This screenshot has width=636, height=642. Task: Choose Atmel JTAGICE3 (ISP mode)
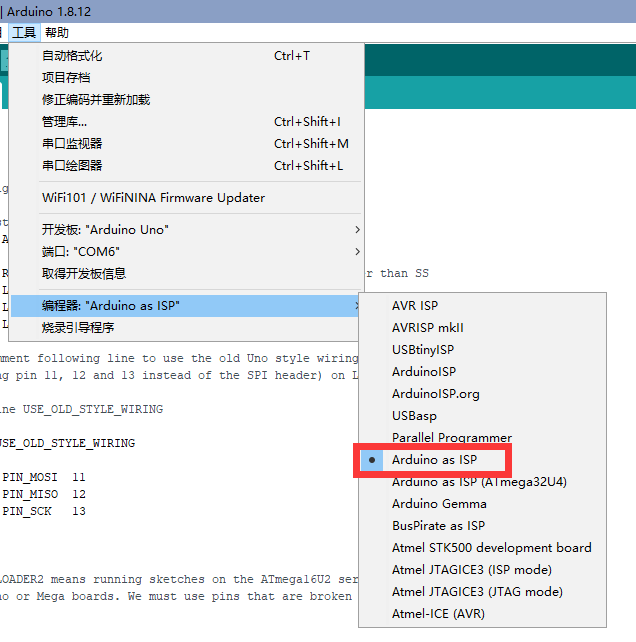482,570
